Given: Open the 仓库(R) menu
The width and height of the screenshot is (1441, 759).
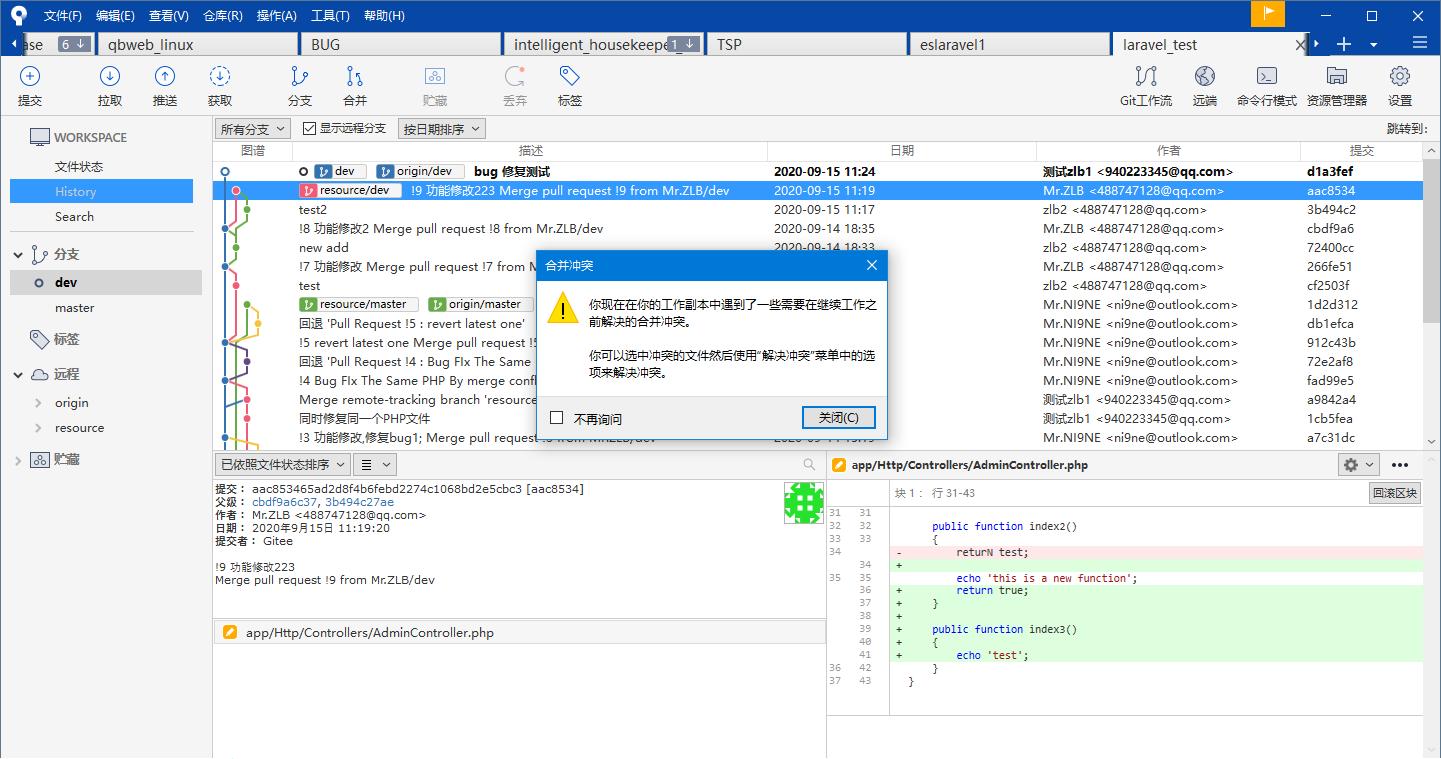Looking at the screenshot, I should pos(222,16).
